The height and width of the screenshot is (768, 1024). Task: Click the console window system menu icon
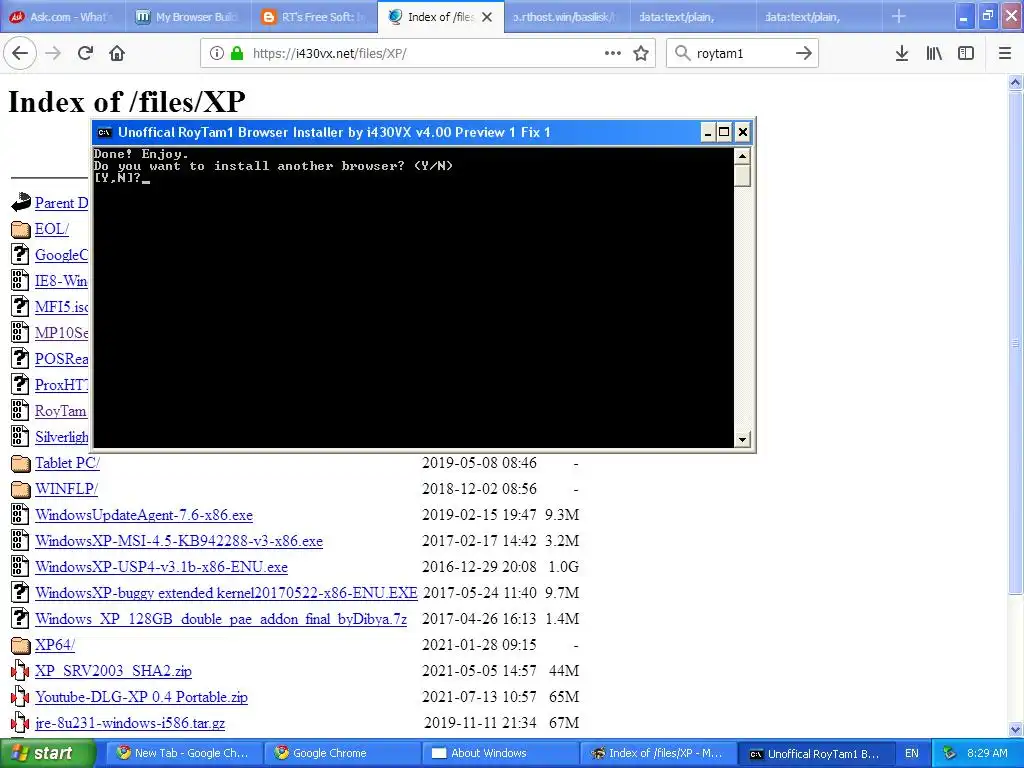tap(104, 133)
